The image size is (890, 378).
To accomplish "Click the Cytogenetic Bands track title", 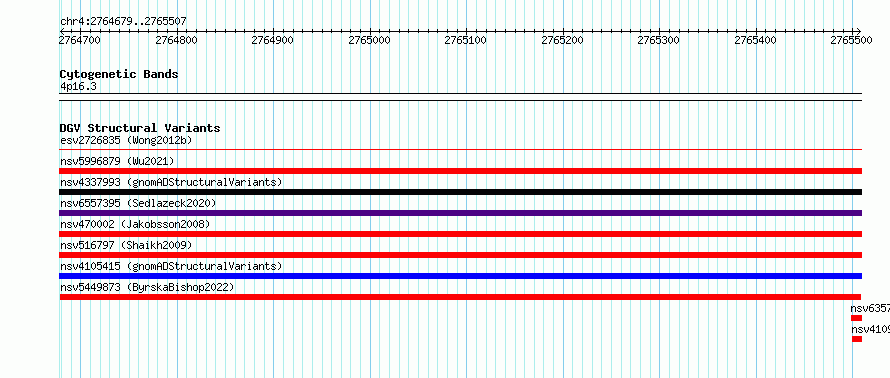I will pos(119,74).
